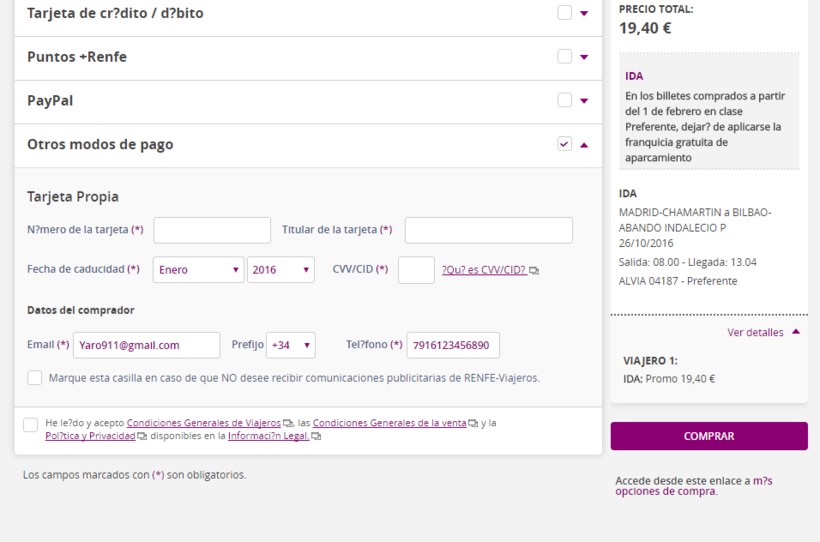Click the Salida: 08.00 - Llegada: 13.04 text
The width and height of the screenshot is (820, 542).
(688, 262)
